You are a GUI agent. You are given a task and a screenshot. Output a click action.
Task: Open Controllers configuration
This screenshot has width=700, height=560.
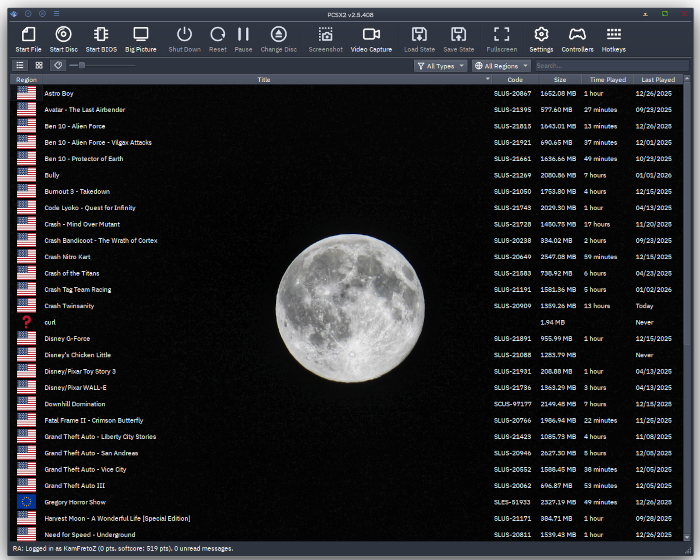pyautogui.click(x=577, y=39)
